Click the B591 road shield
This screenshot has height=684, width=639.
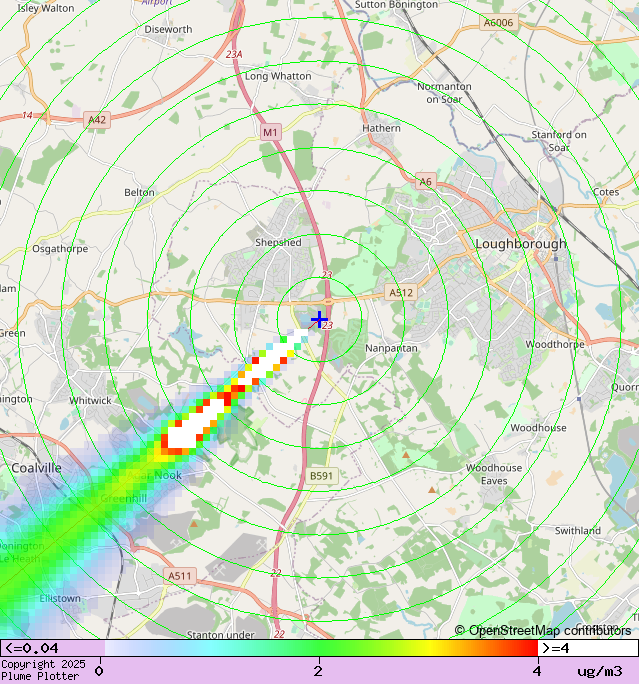[x=321, y=475]
